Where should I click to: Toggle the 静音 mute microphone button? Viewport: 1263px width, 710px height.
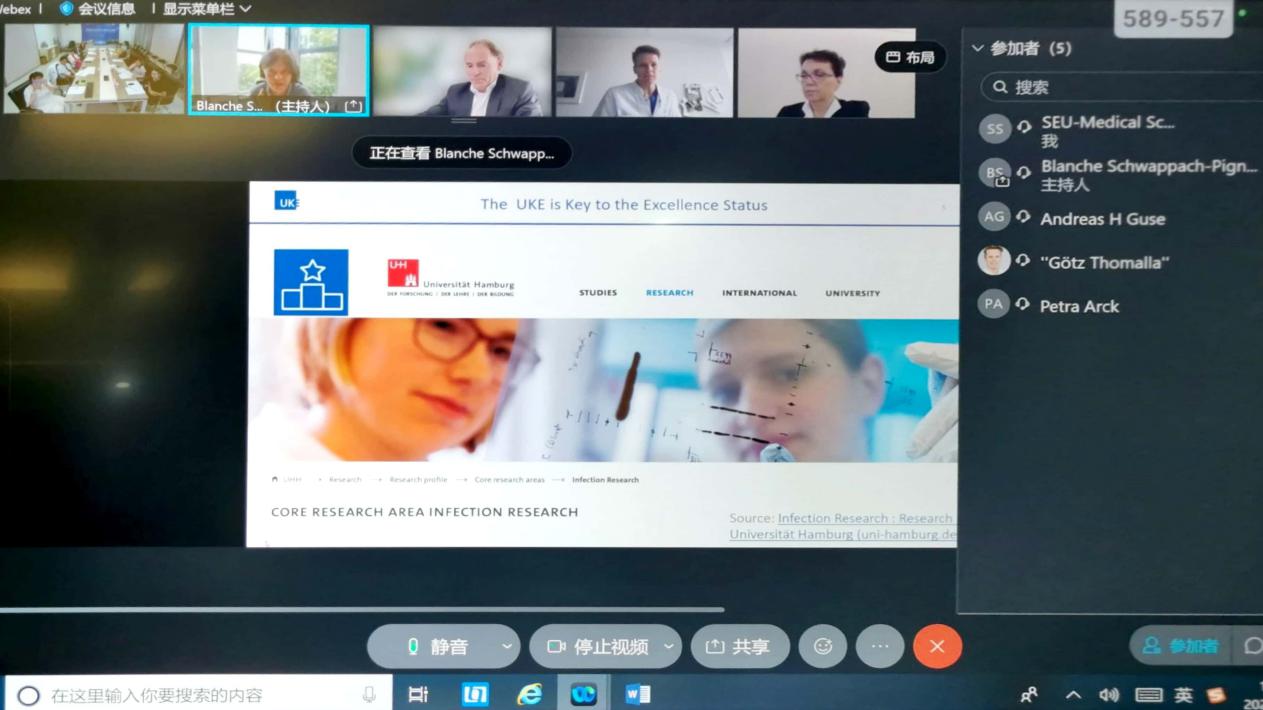coord(436,647)
